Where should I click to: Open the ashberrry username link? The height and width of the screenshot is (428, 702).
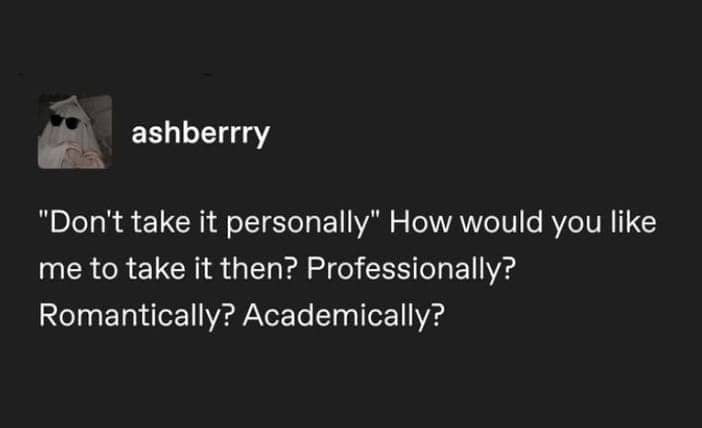pyautogui.click(x=201, y=133)
